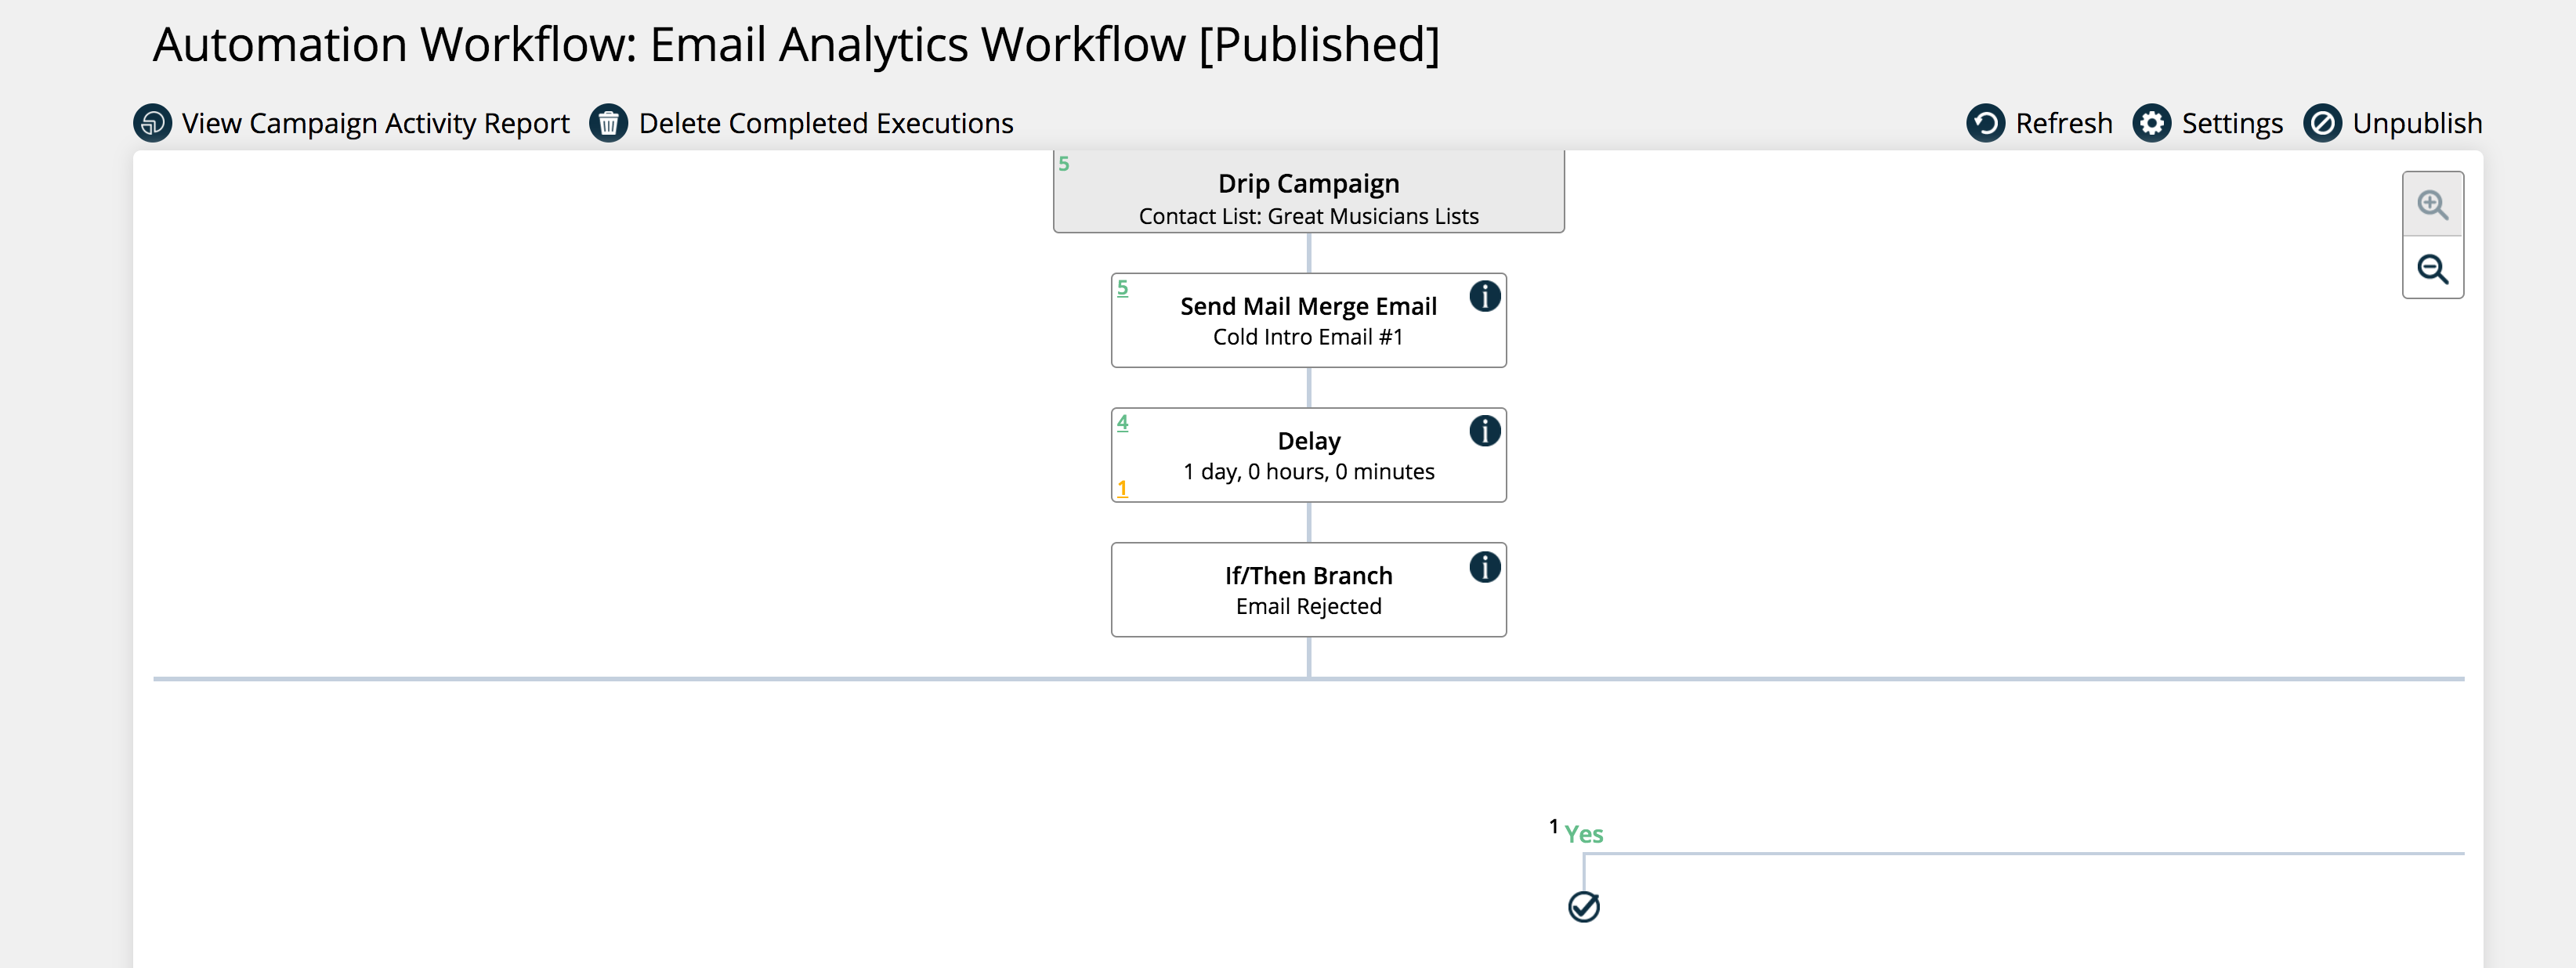Open Settings via the gear icon
This screenshot has height=968, width=2576.
coord(2151,123)
